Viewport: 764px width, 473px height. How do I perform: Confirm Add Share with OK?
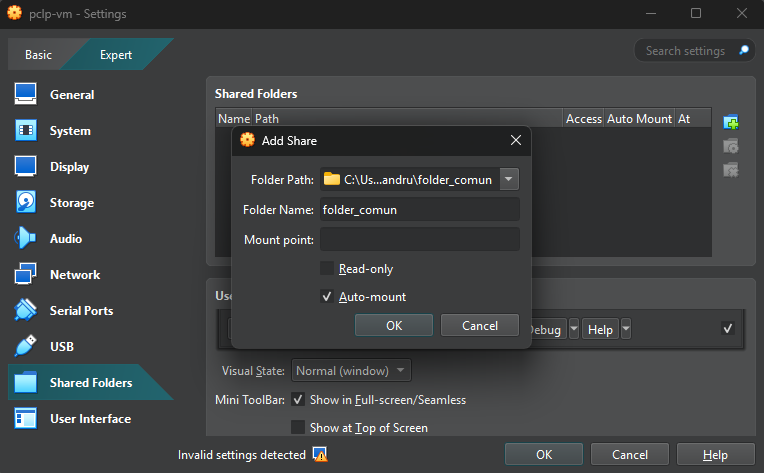[394, 326]
